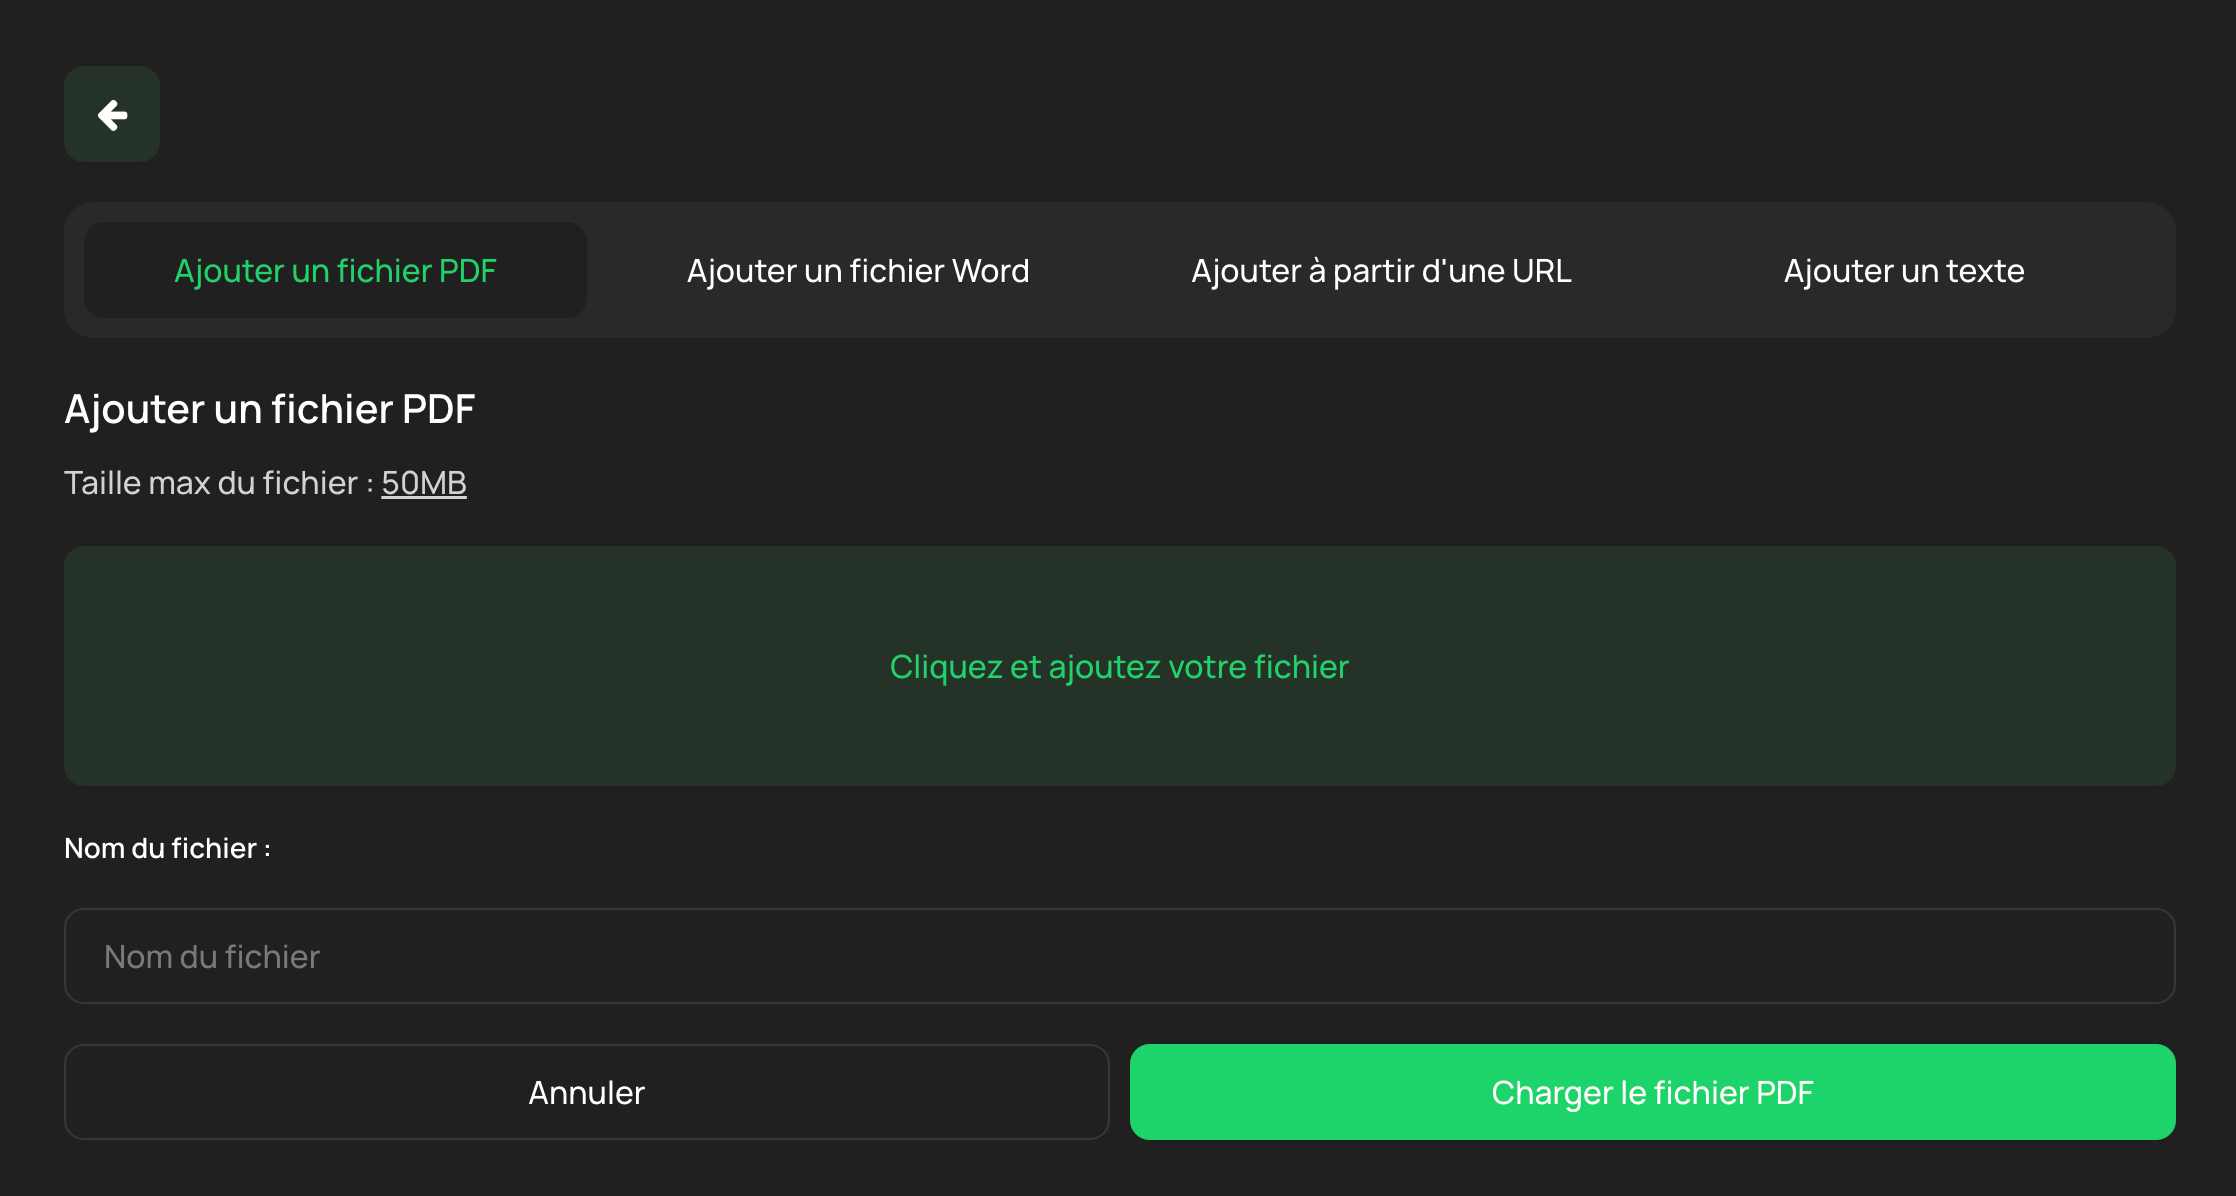Choose the Word file import tab

click(857, 271)
